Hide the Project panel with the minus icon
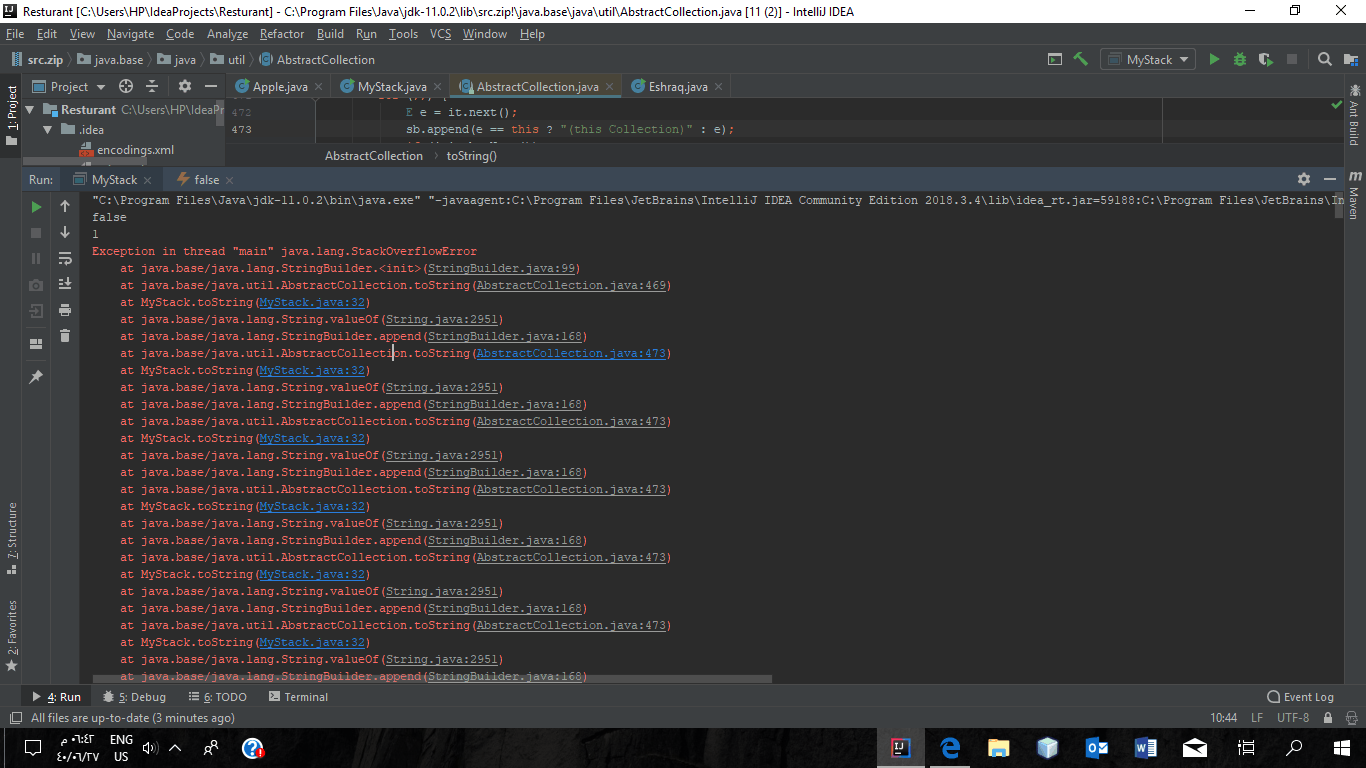The image size is (1366, 768). 211,87
